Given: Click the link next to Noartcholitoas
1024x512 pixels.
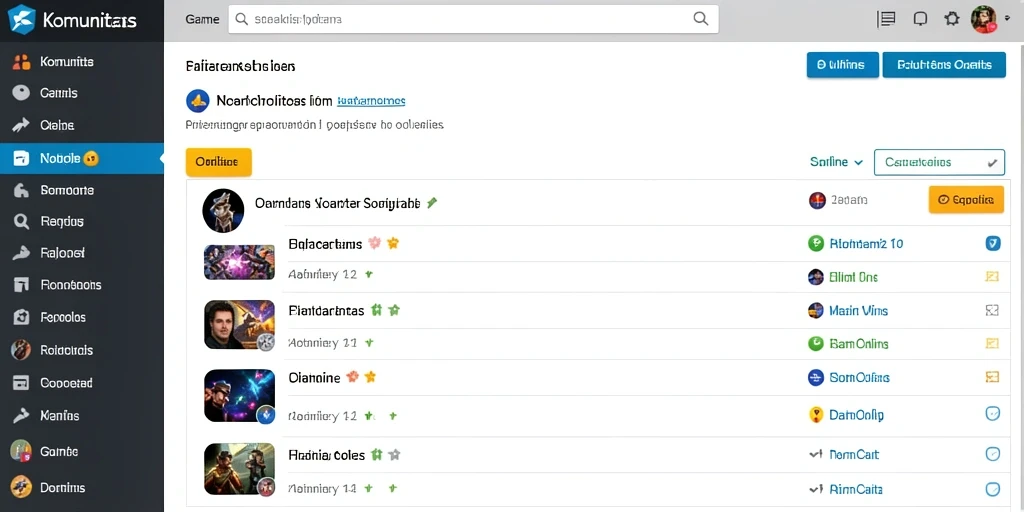Looking at the screenshot, I should 371,101.
